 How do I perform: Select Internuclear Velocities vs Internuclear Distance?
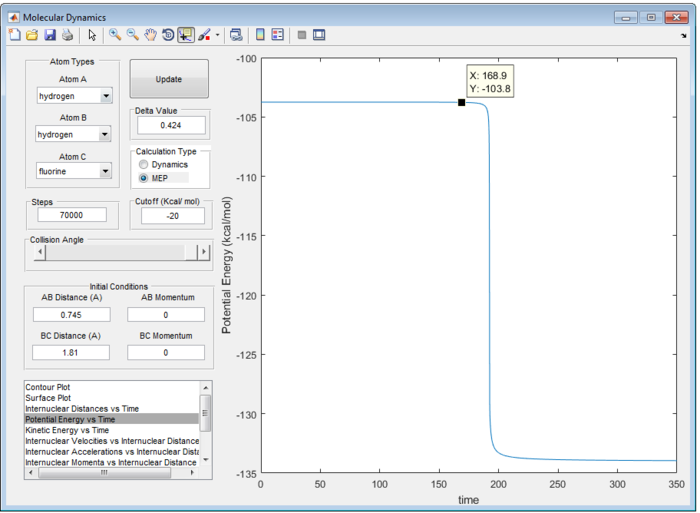point(112,441)
